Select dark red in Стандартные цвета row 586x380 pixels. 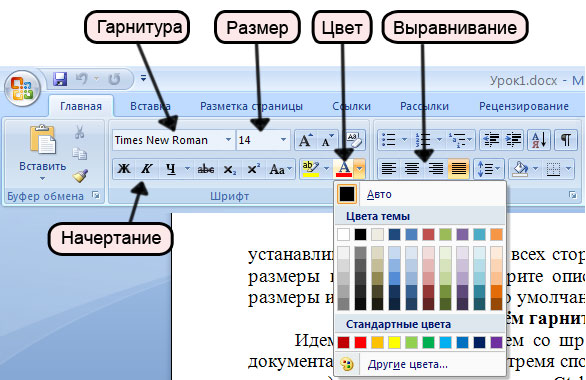click(x=343, y=342)
